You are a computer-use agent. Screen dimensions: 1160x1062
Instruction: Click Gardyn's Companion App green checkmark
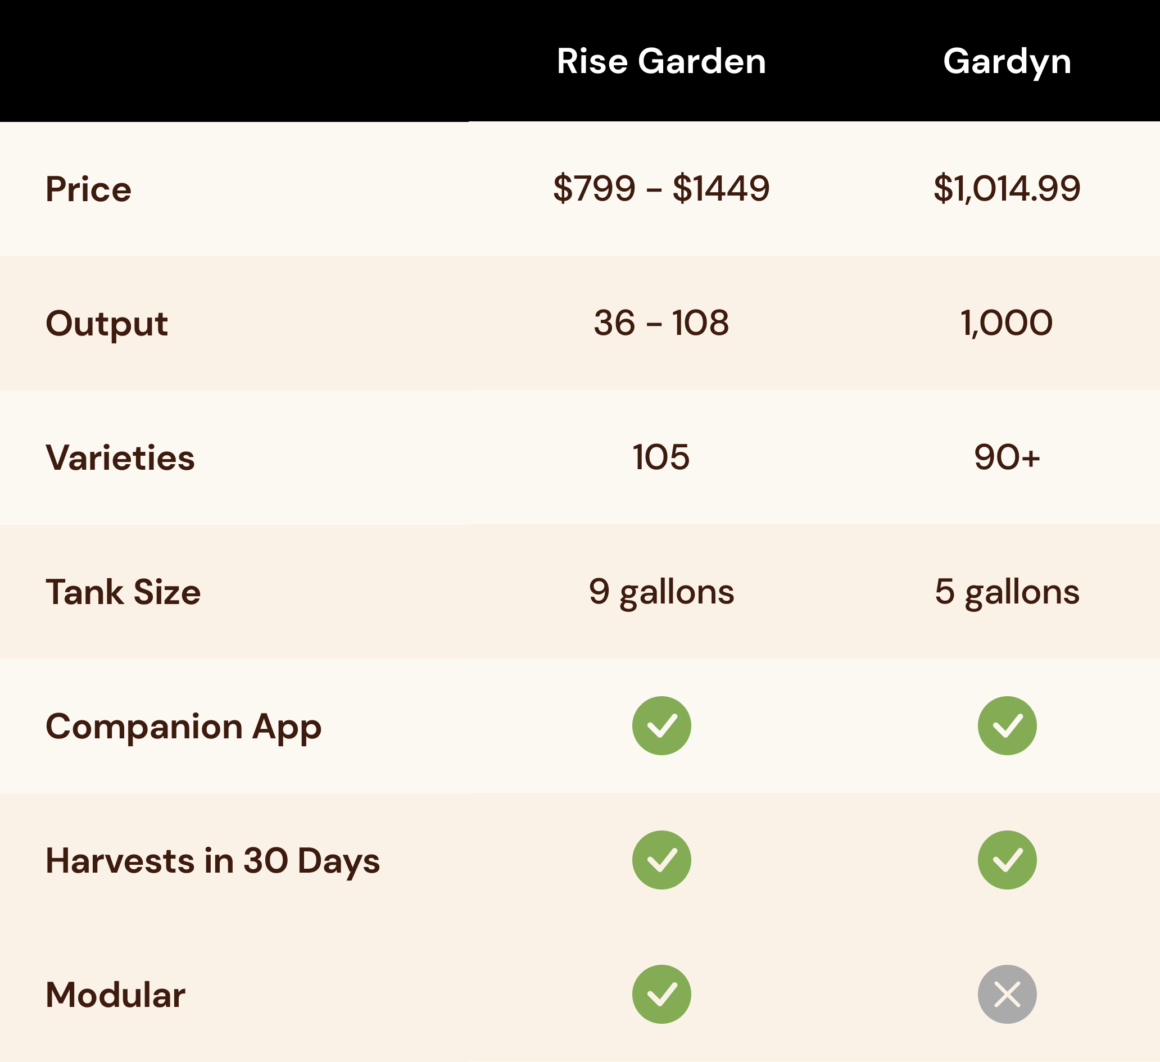pos(1007,726)
